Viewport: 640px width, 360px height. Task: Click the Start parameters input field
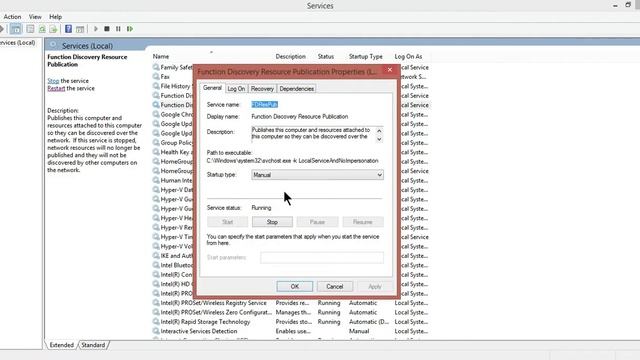point(322,258)
